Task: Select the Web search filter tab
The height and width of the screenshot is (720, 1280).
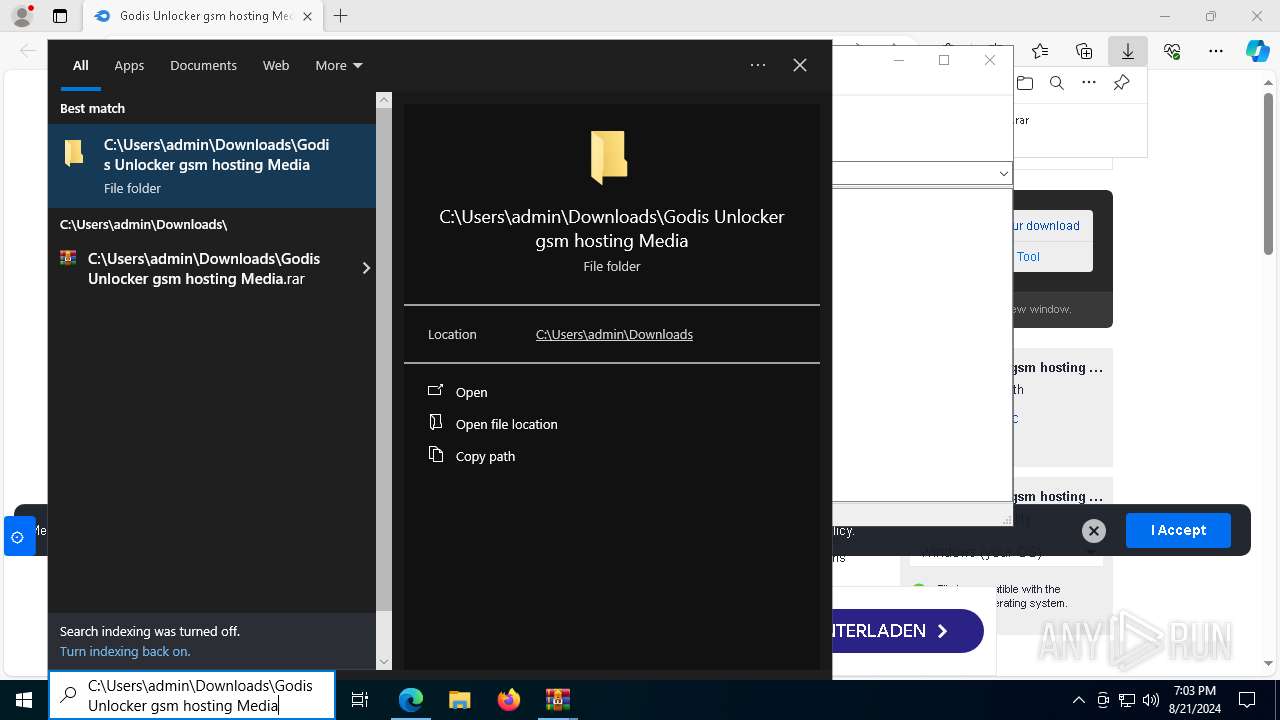Action: (276, 65)
